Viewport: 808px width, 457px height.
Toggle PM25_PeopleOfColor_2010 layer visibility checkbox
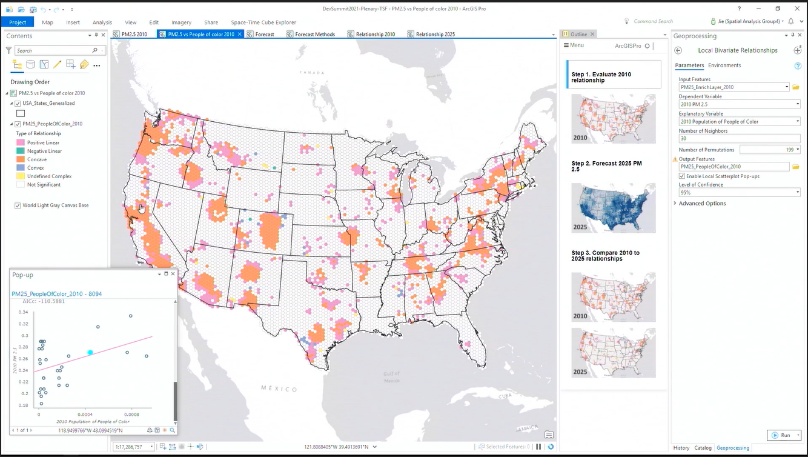click(x=18, y=124)
